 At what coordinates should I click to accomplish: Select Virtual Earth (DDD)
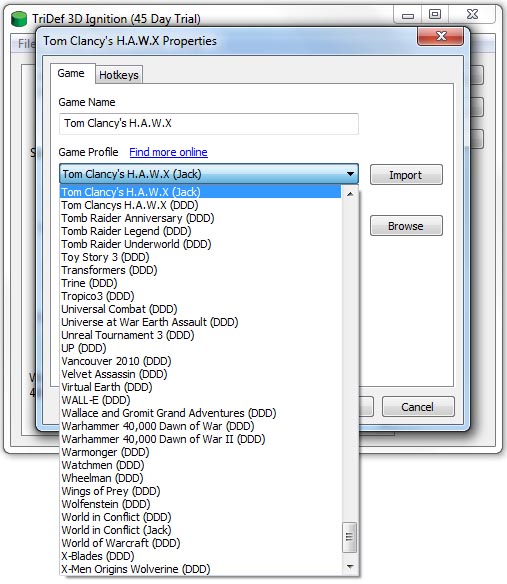201,387
